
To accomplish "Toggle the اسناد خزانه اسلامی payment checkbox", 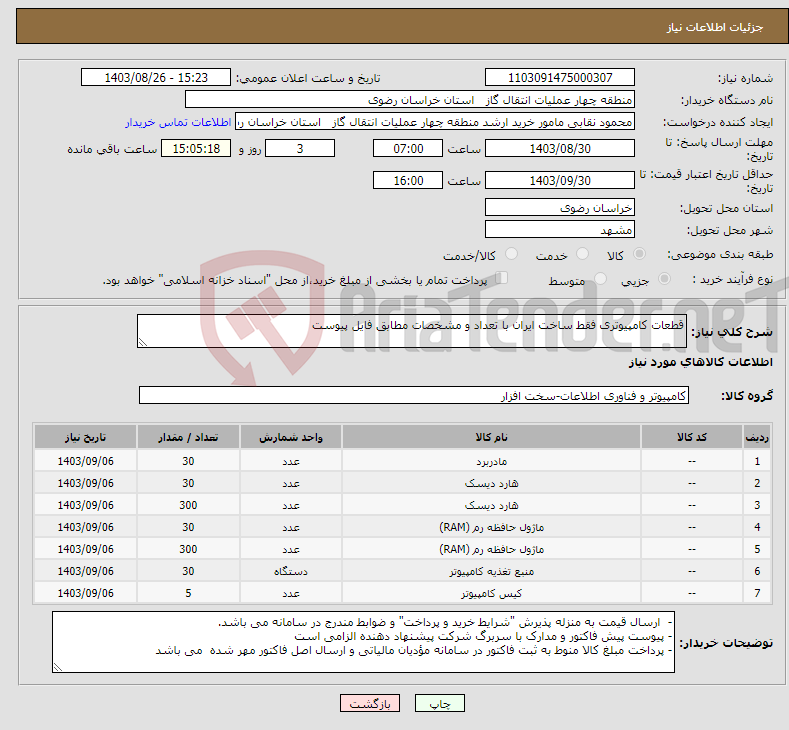I will tap(502, 278).
